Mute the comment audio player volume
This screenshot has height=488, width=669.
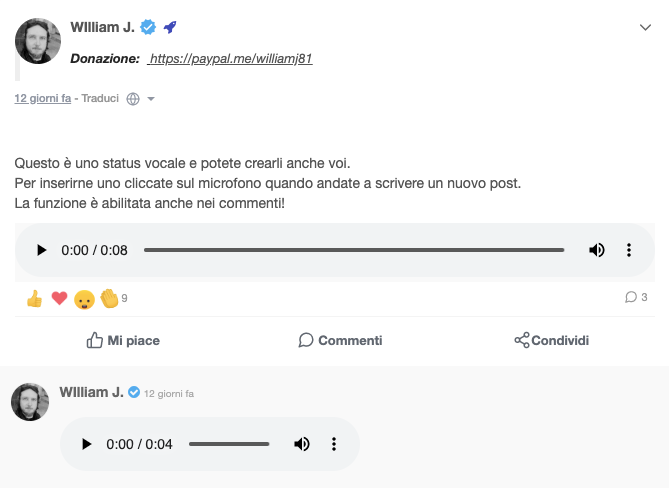click(302, 444)
